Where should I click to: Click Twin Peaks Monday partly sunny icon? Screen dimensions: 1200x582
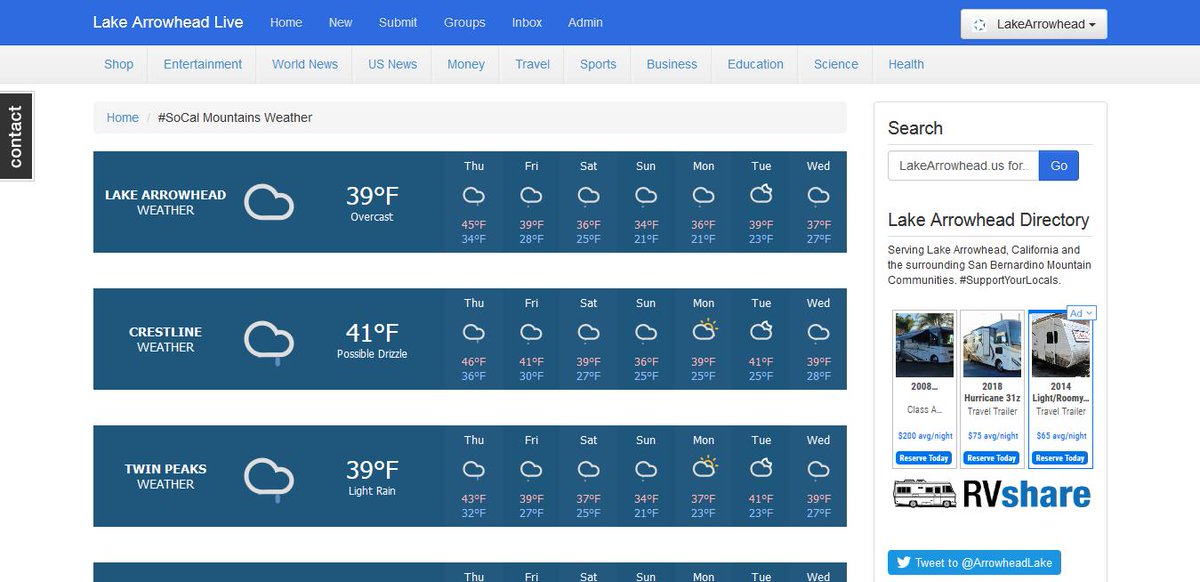coord(704,466)
